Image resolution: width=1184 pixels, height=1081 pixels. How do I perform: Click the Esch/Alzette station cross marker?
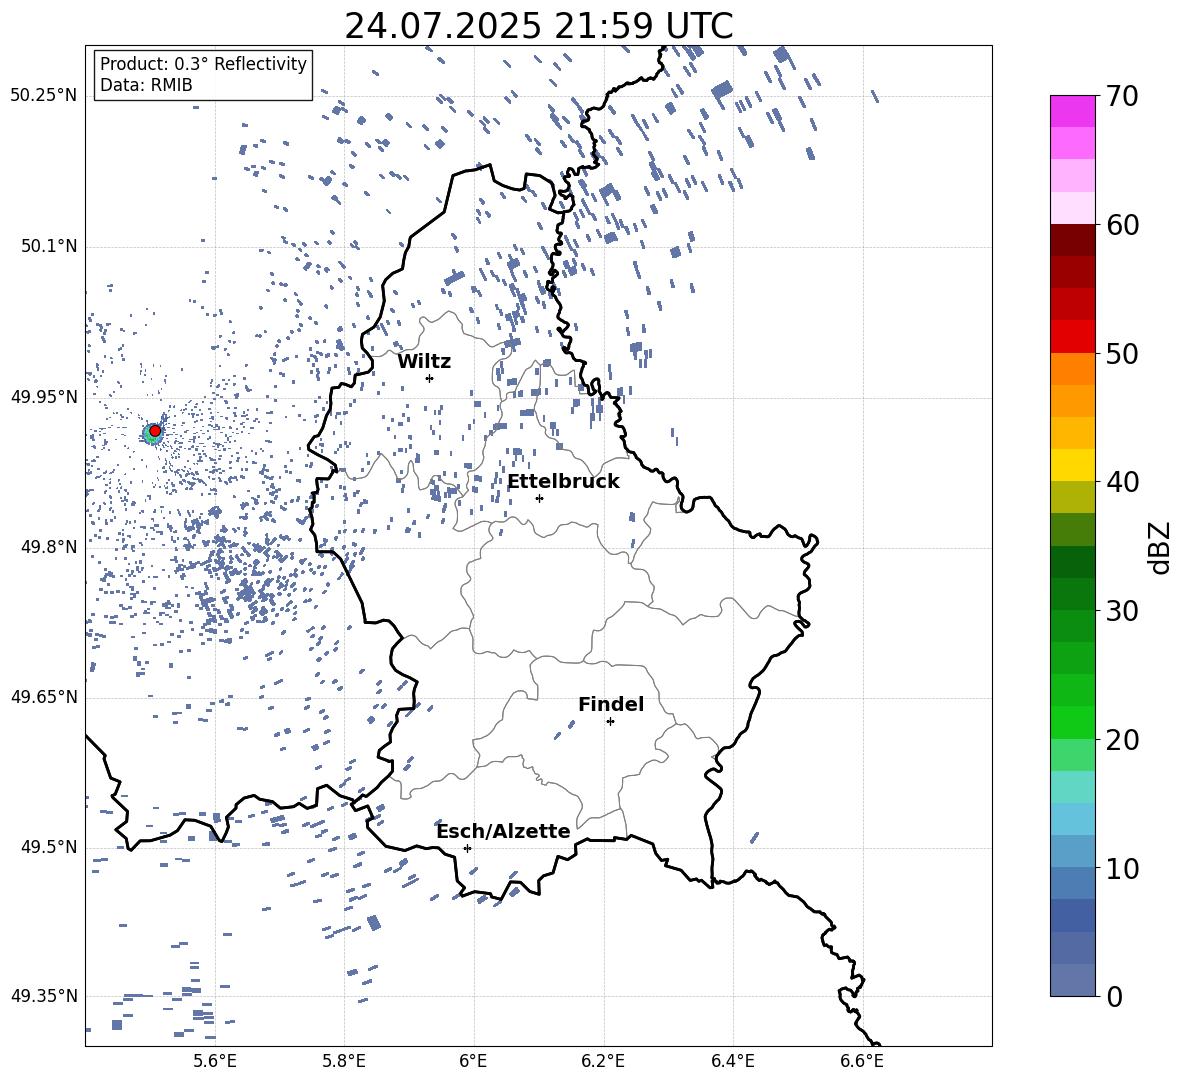pos(467,848)
